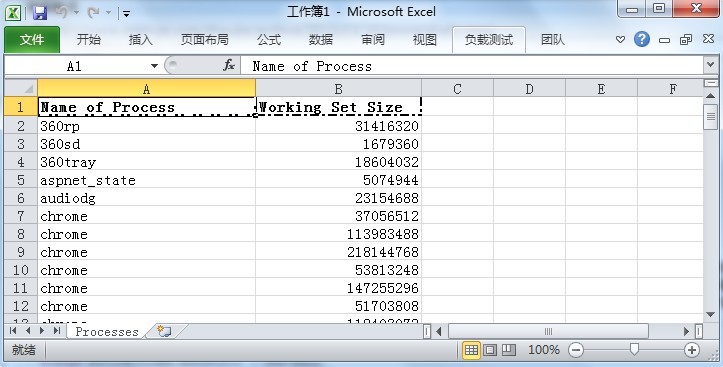Go to next sheet navigation arrow
This screenshot has height=367, width=723.
(42, 331)
